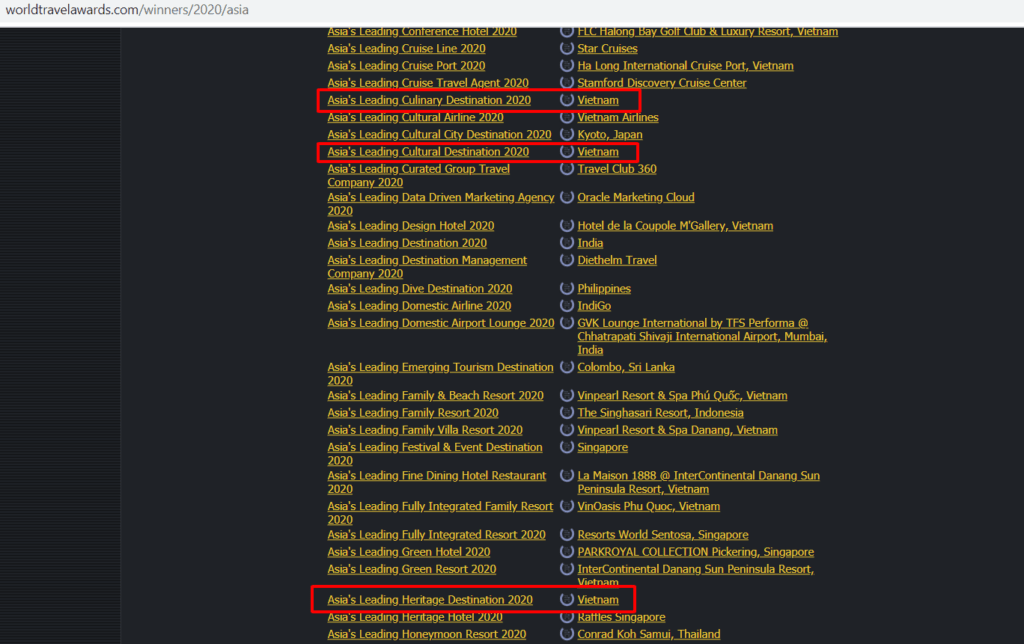Image resolution: width=1024 pixels, height=644 pixels.
Task: Open Asia's Leading Design Hotel 2020
Action: tap(411, 225)
